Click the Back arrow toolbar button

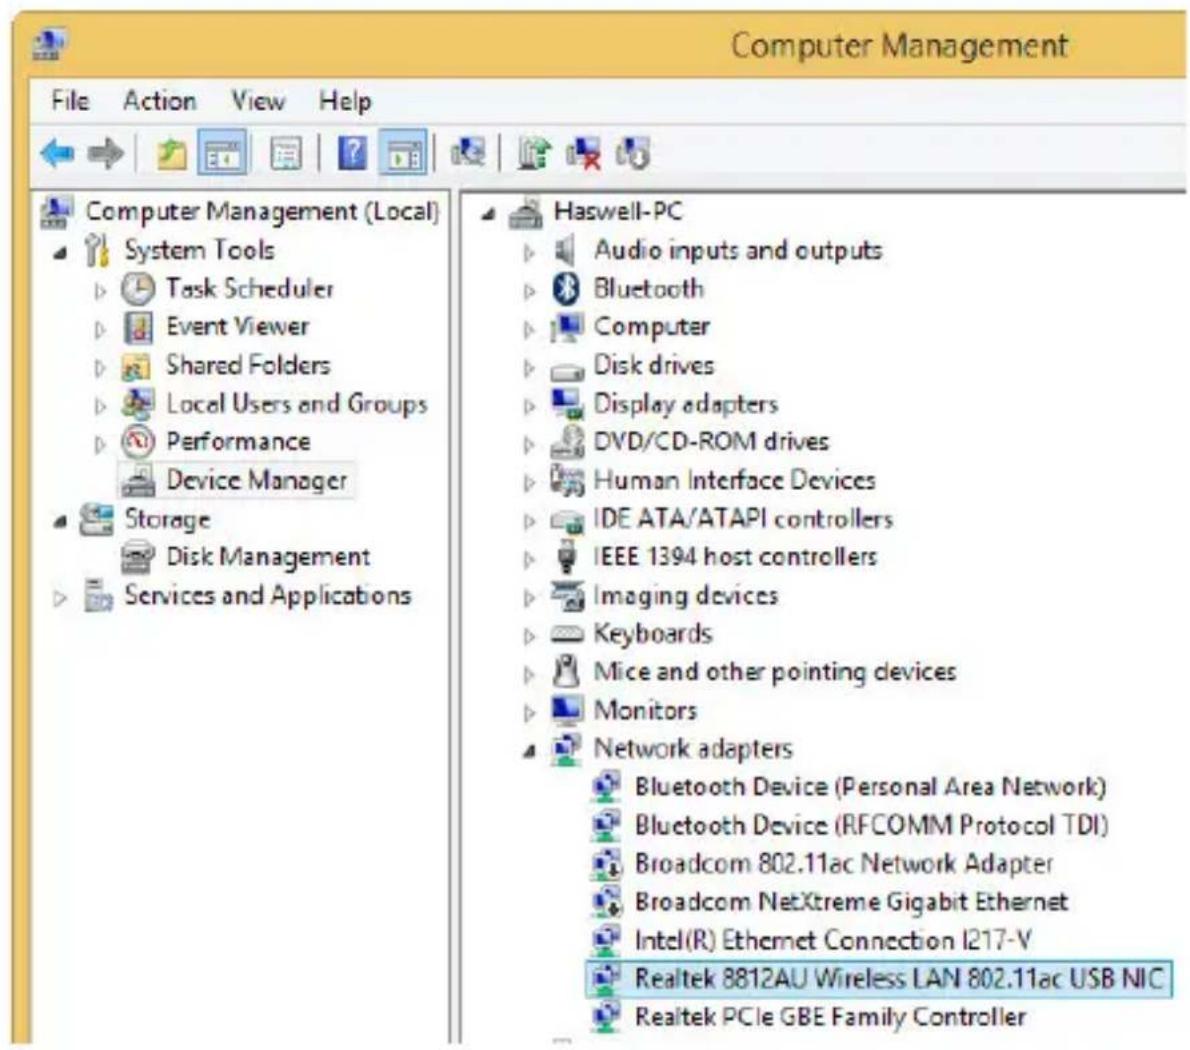[x=58, y=153]
